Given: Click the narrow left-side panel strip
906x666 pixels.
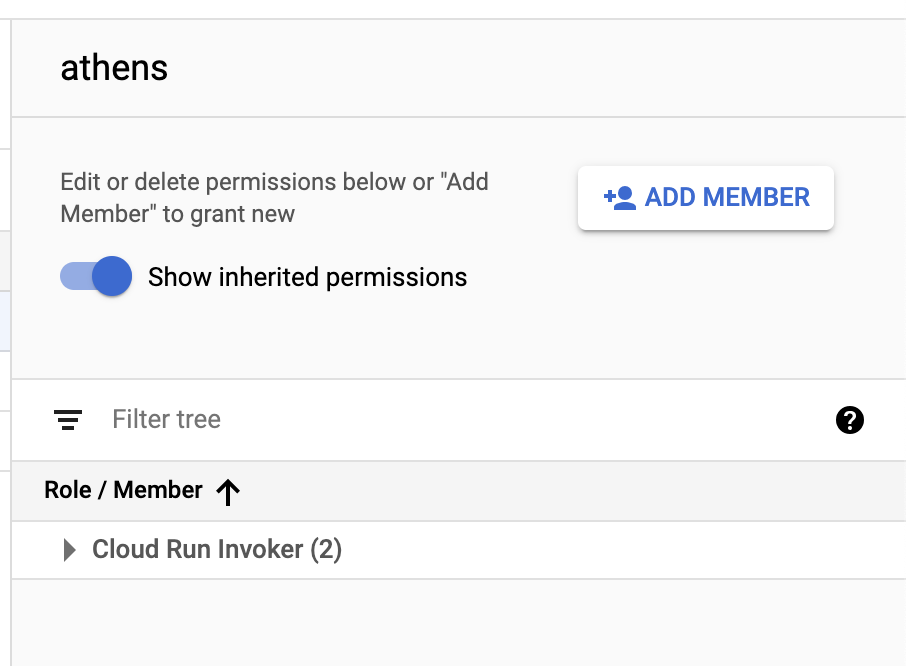Looking at the screenshot, I should tap(5, 400).
